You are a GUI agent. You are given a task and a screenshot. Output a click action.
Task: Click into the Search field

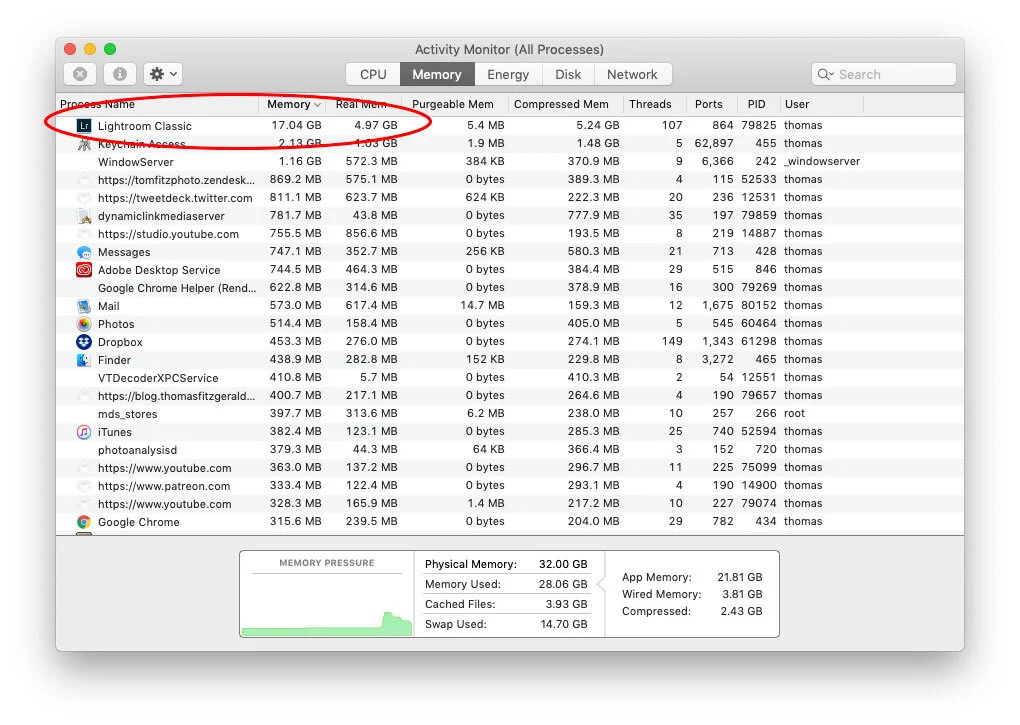(x=884, y=74)
